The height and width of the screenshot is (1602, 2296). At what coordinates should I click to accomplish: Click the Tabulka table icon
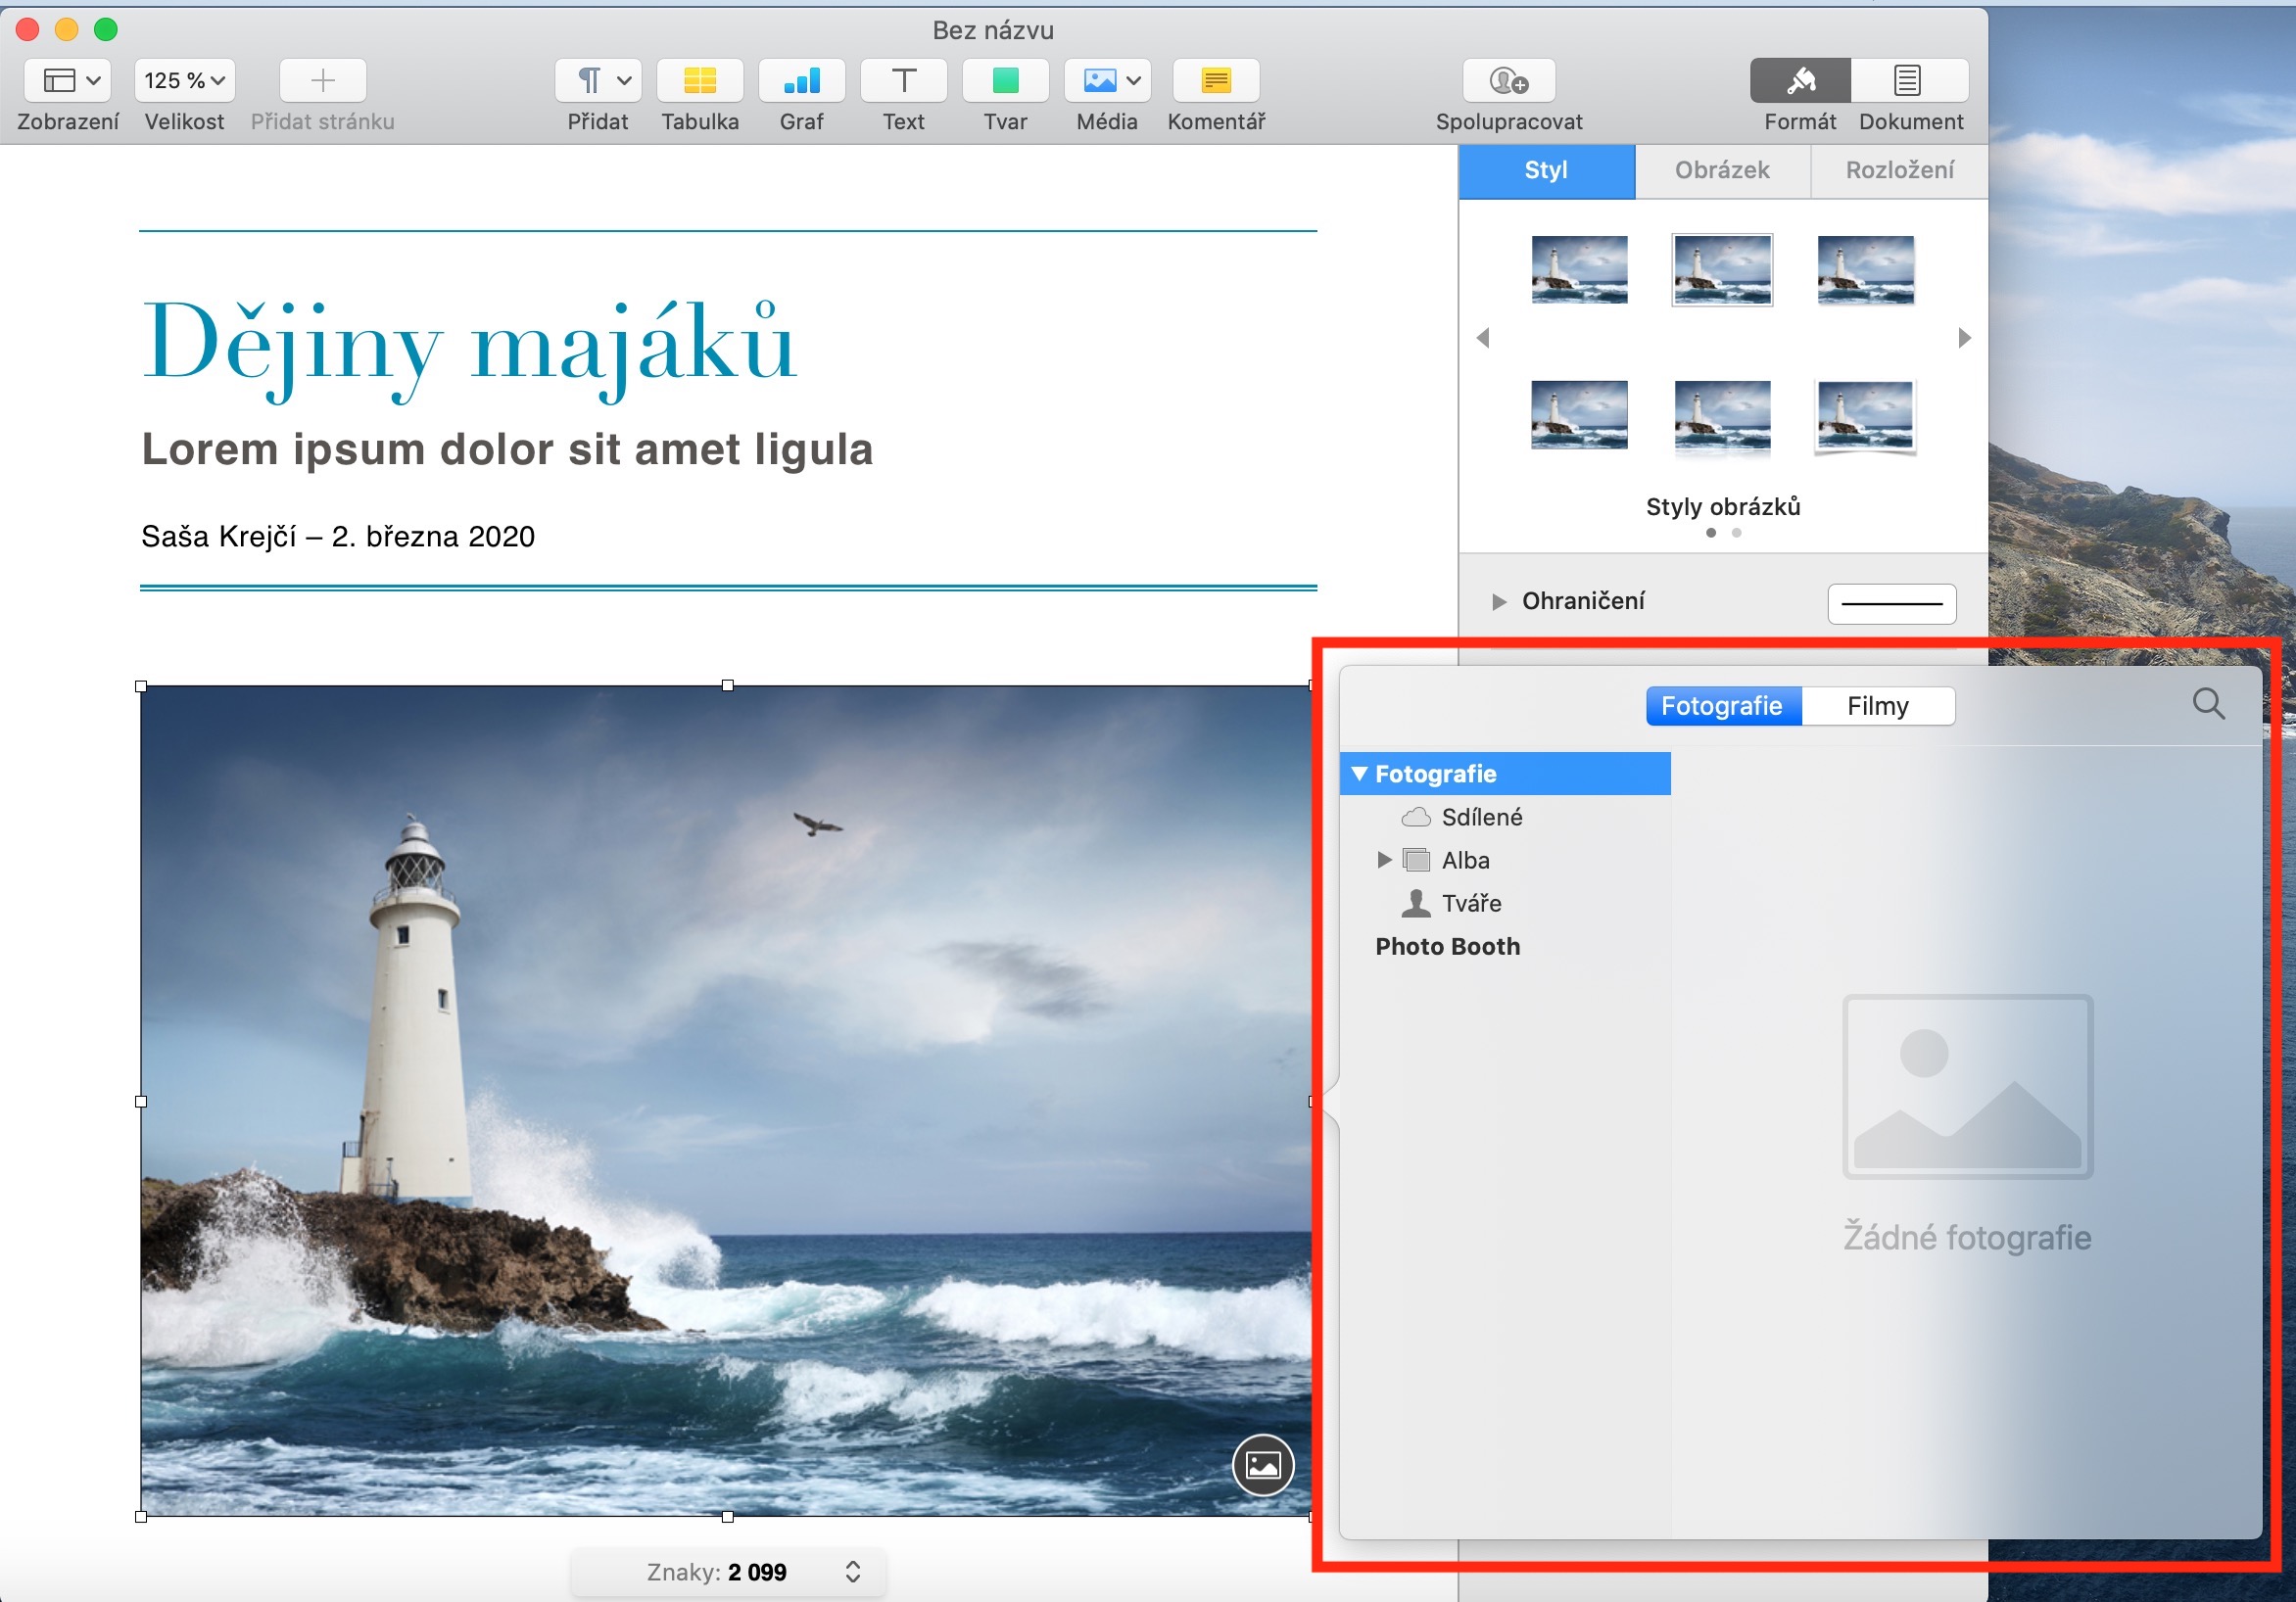(699, 81)
